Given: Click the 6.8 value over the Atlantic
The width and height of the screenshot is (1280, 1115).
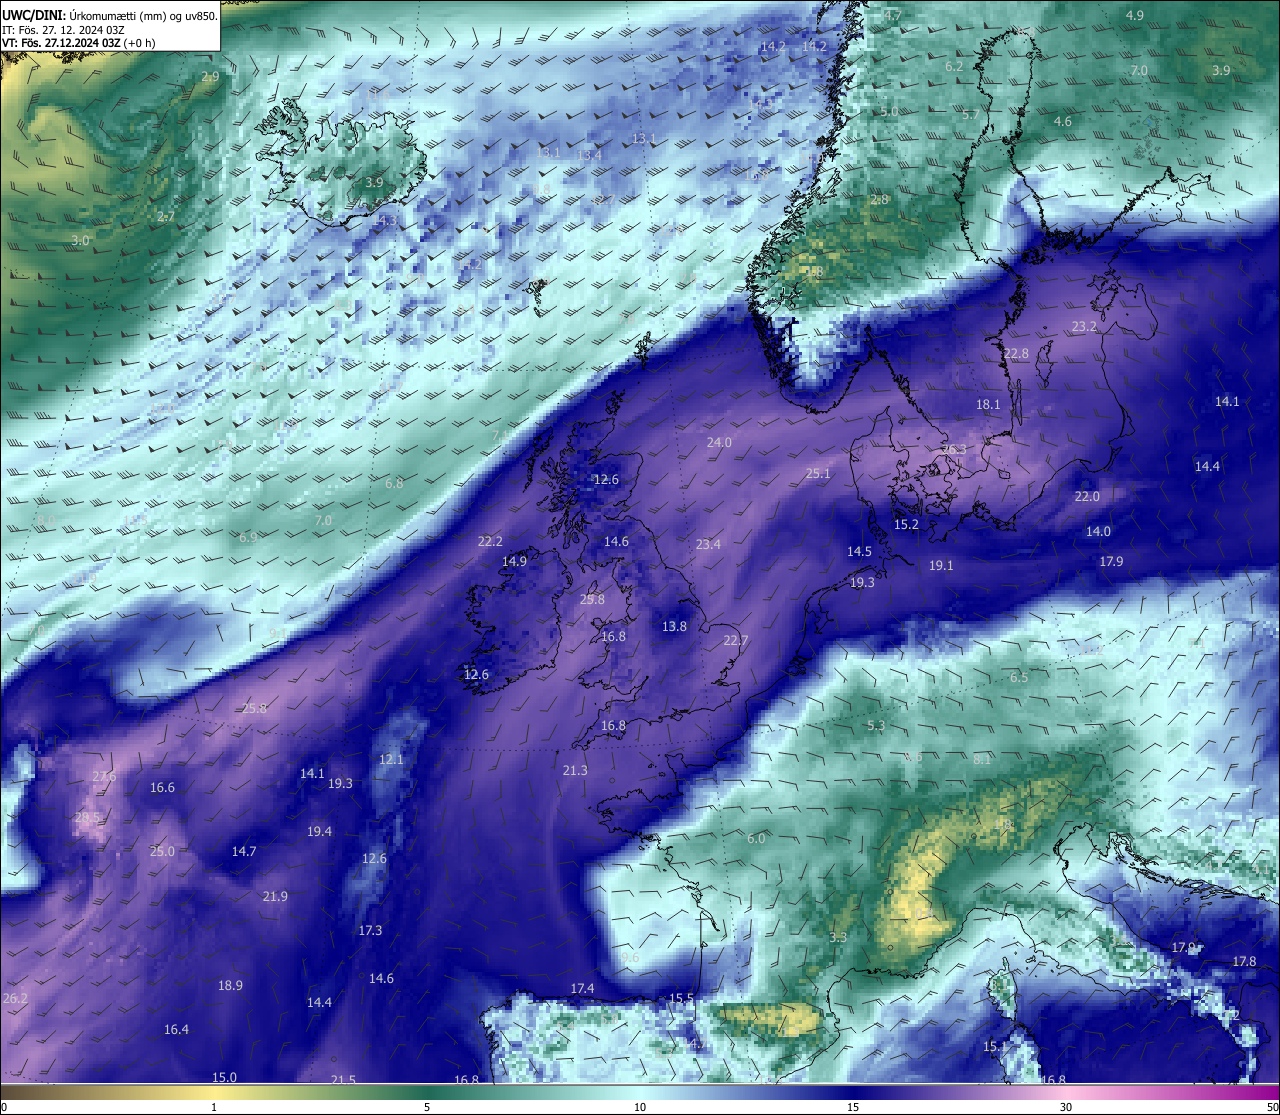Looking at the screenshot, I should [394, 484].
